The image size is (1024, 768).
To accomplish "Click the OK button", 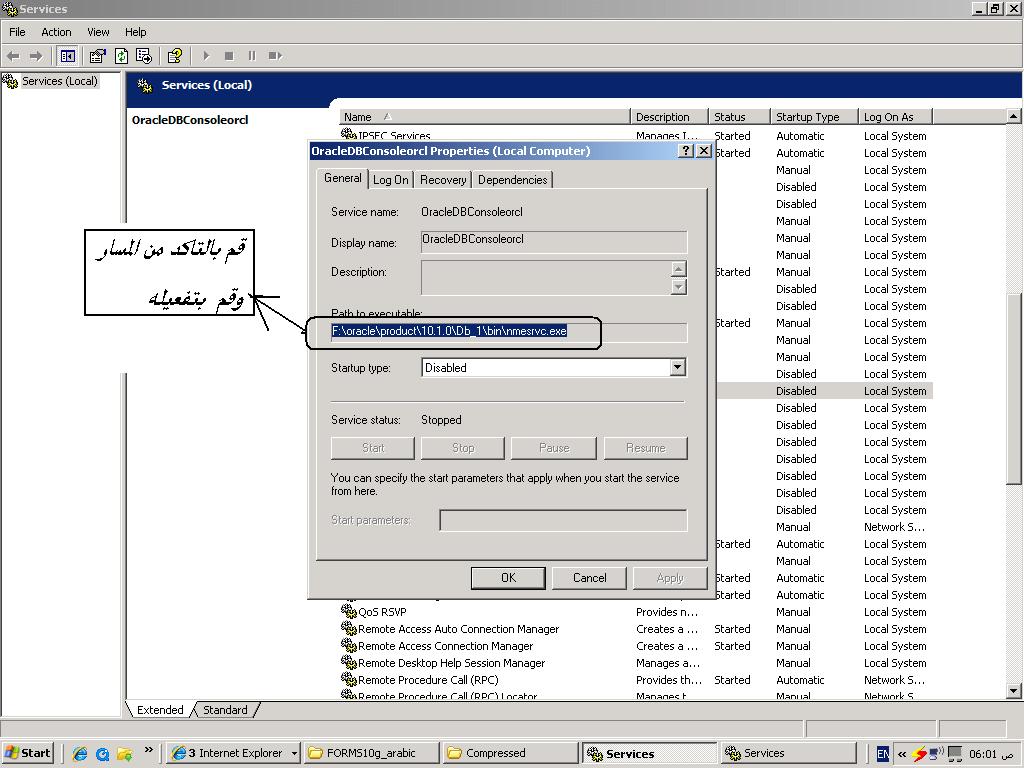I will coord(508,578).
